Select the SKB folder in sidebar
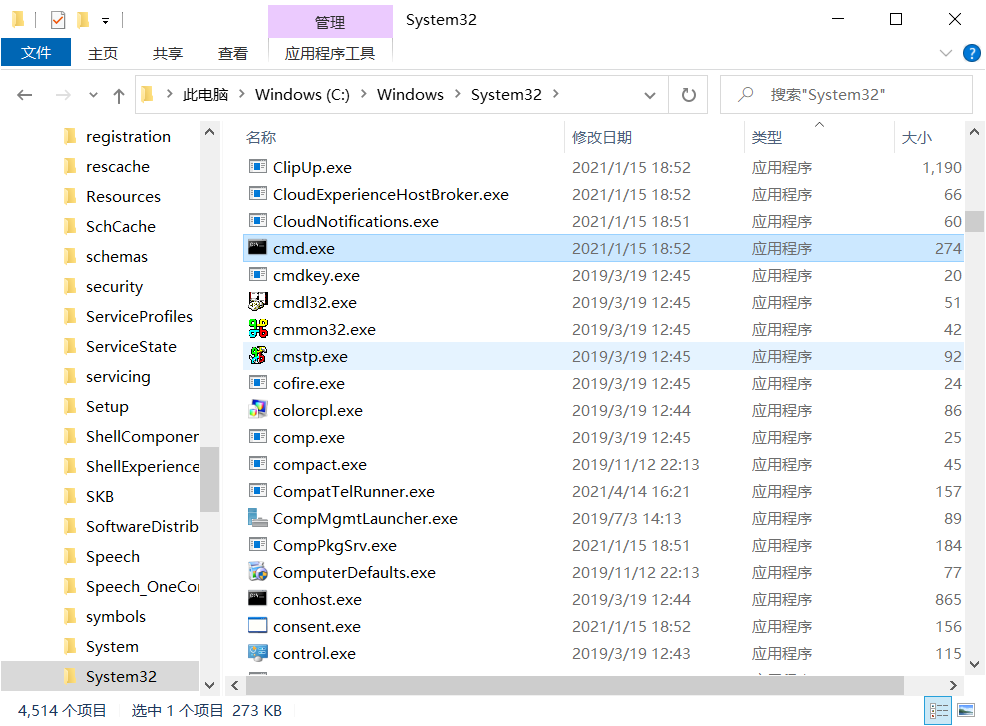 99,496
